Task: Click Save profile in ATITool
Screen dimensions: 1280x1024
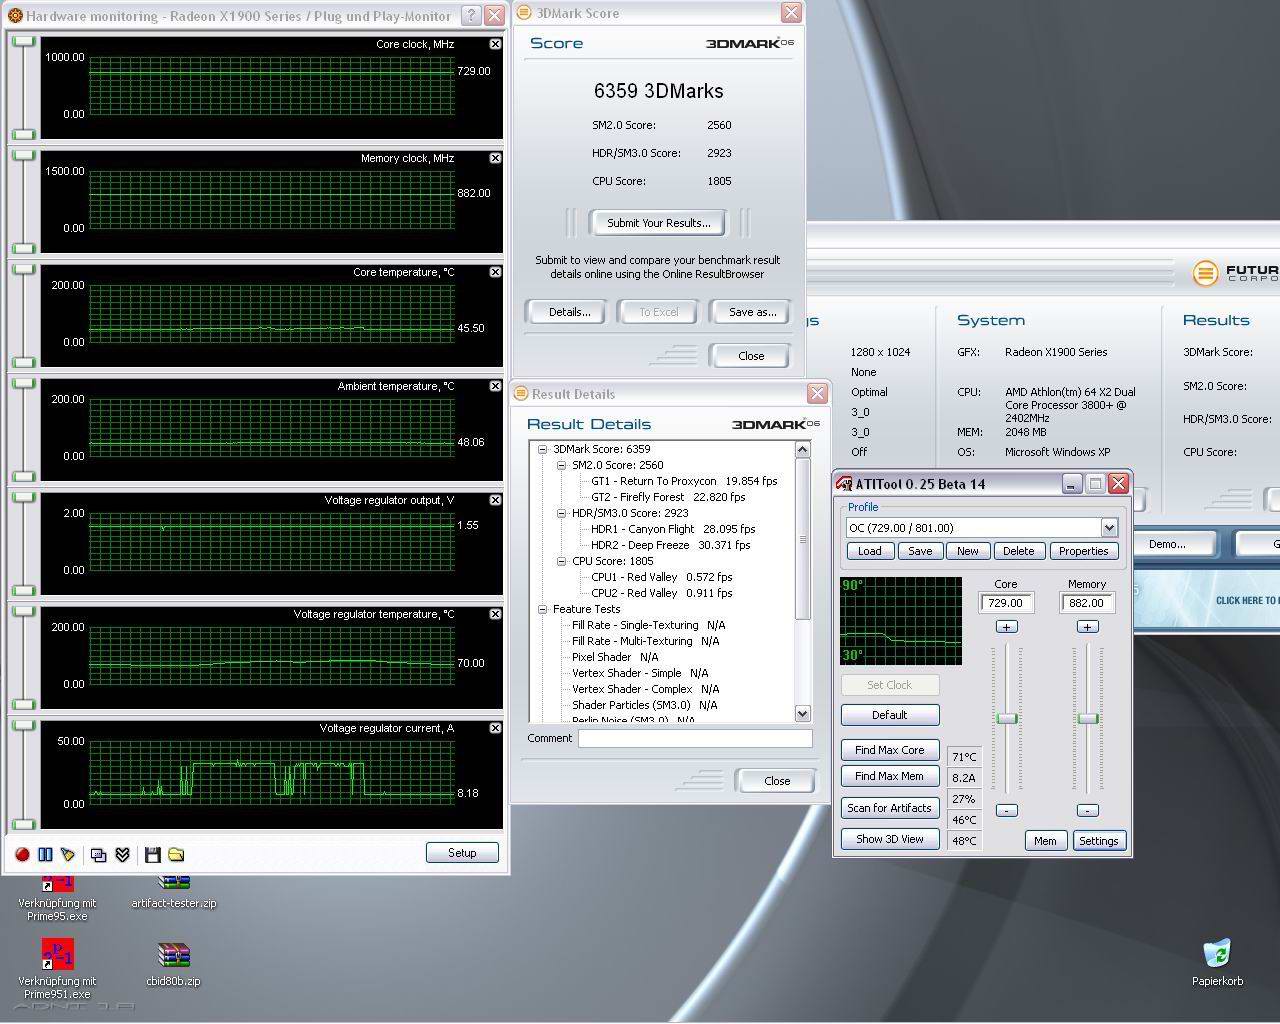Action: (920, 551)
